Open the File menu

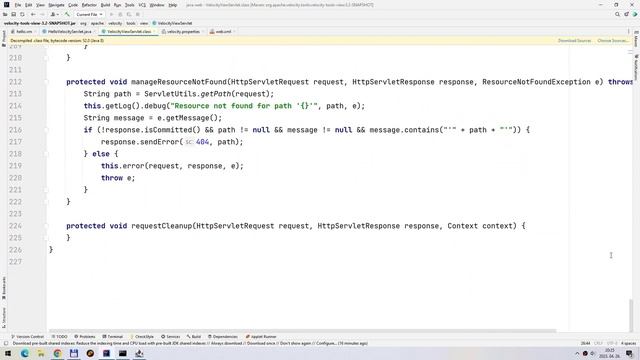pos(18,5)
